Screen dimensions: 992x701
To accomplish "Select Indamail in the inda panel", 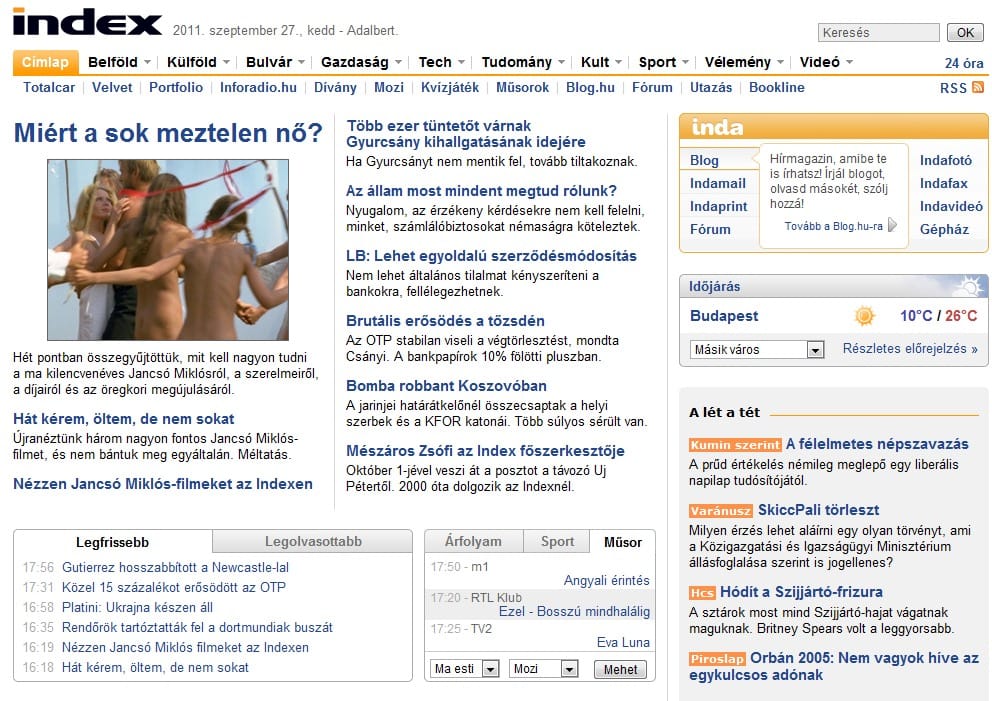I will [x=717, y=183].
